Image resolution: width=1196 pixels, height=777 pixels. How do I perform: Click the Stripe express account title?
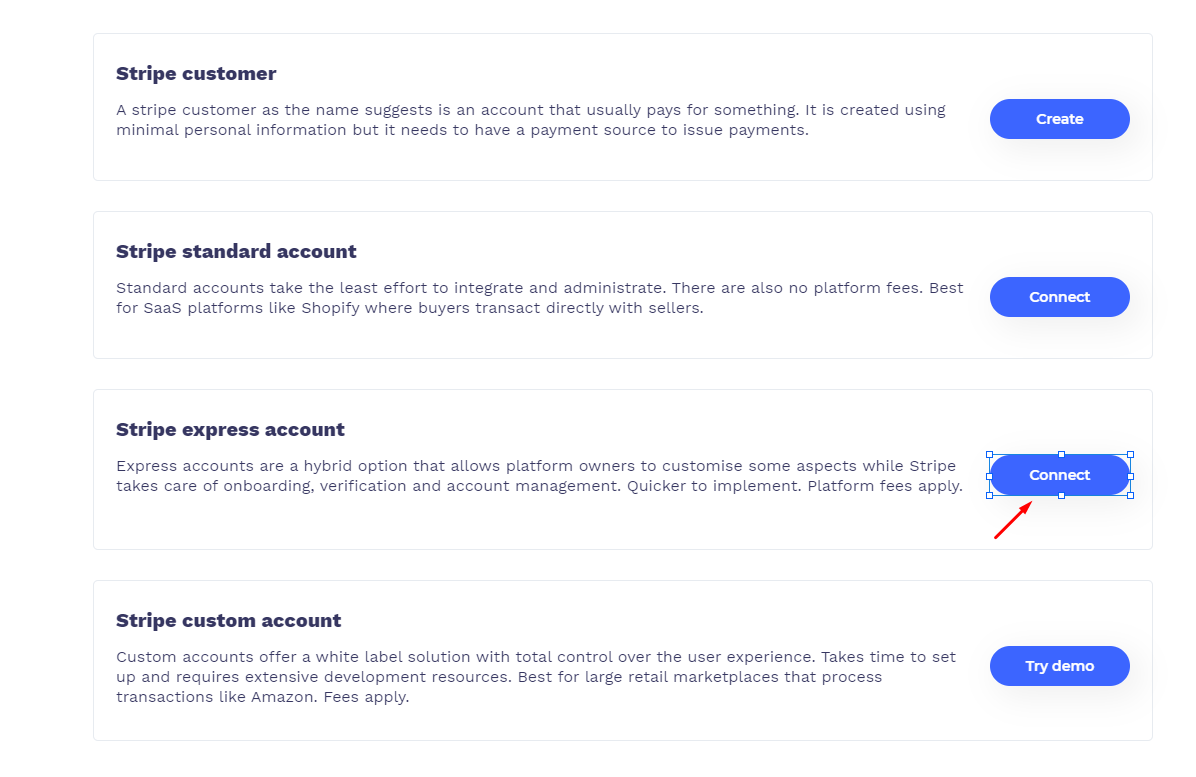coord(230,430)
